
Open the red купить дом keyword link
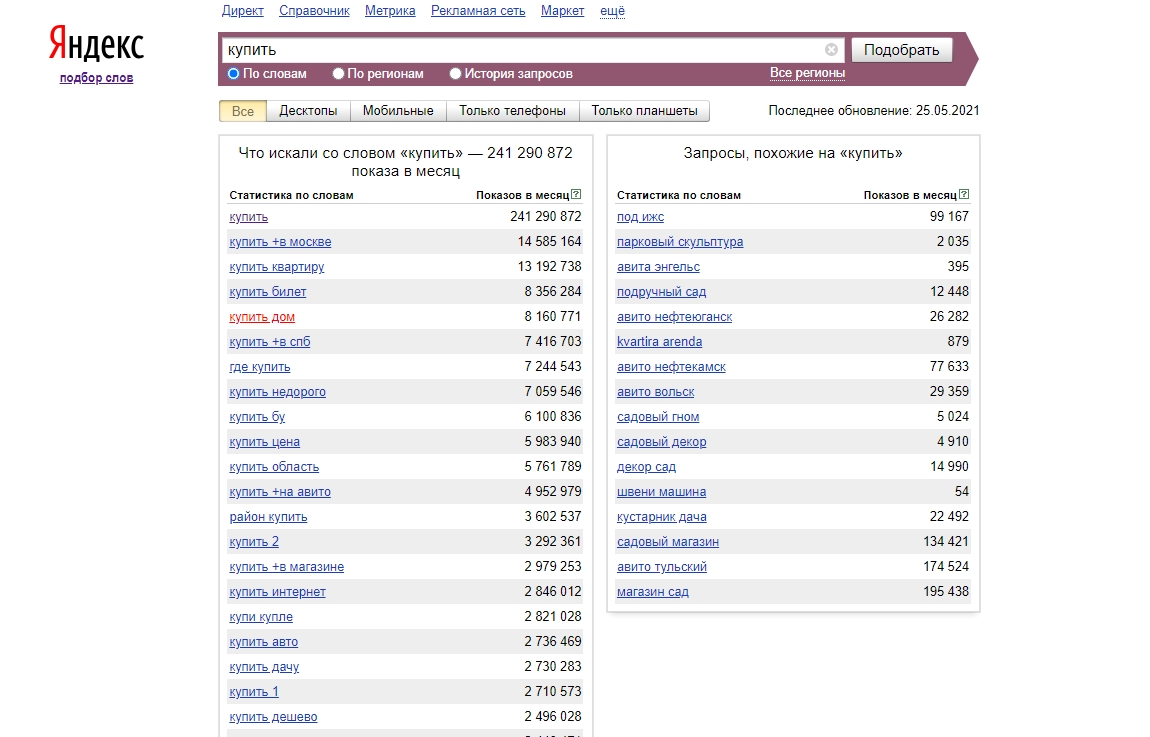pos(262,317)
